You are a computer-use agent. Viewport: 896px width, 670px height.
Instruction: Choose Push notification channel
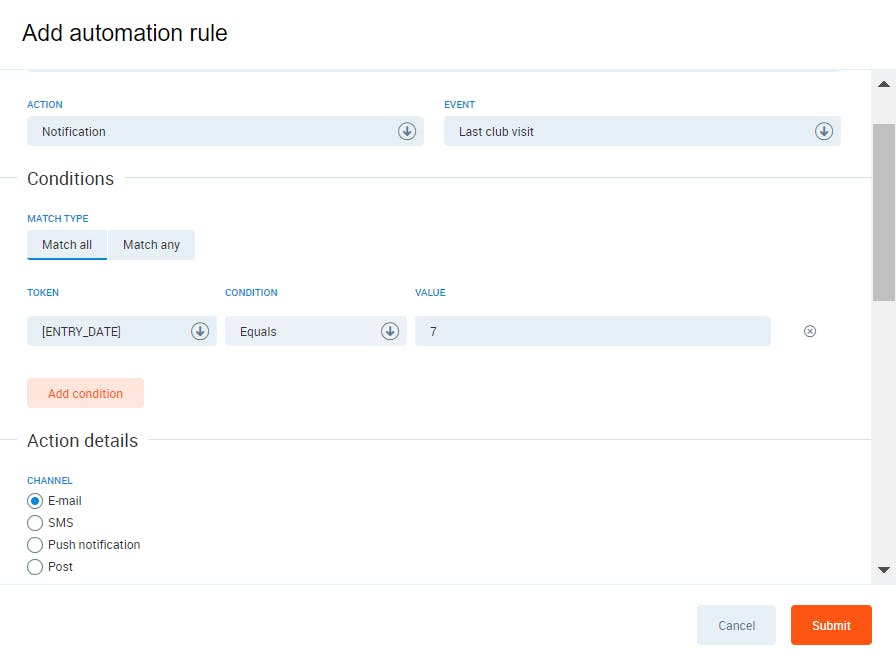click(x=35, y=545)
